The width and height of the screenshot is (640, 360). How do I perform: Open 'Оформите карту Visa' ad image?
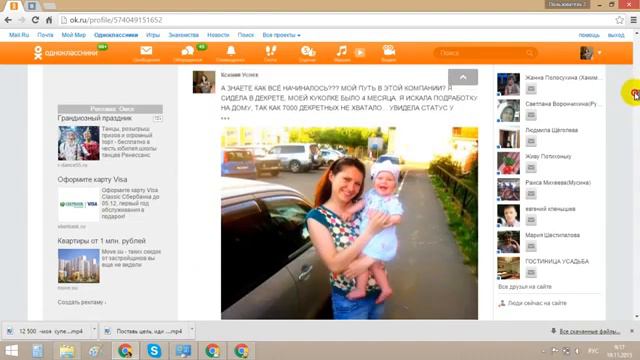click(x=78, y=204)
